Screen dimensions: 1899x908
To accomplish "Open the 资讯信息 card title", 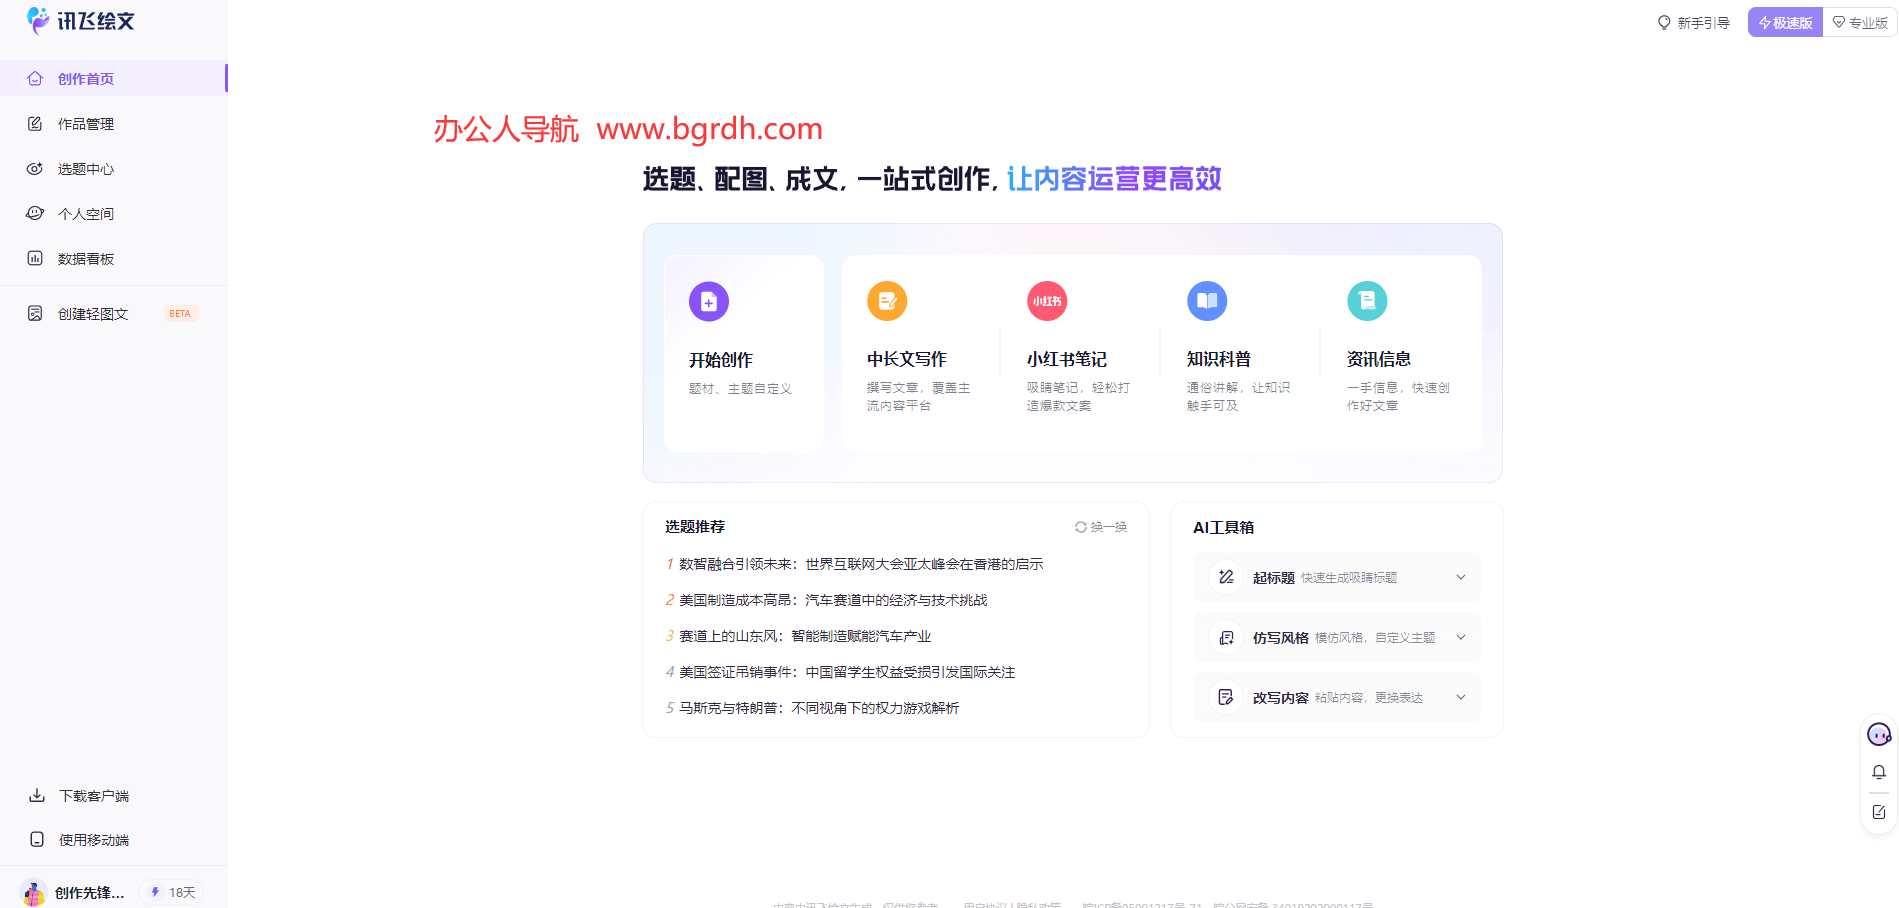I will (1378, 359).
